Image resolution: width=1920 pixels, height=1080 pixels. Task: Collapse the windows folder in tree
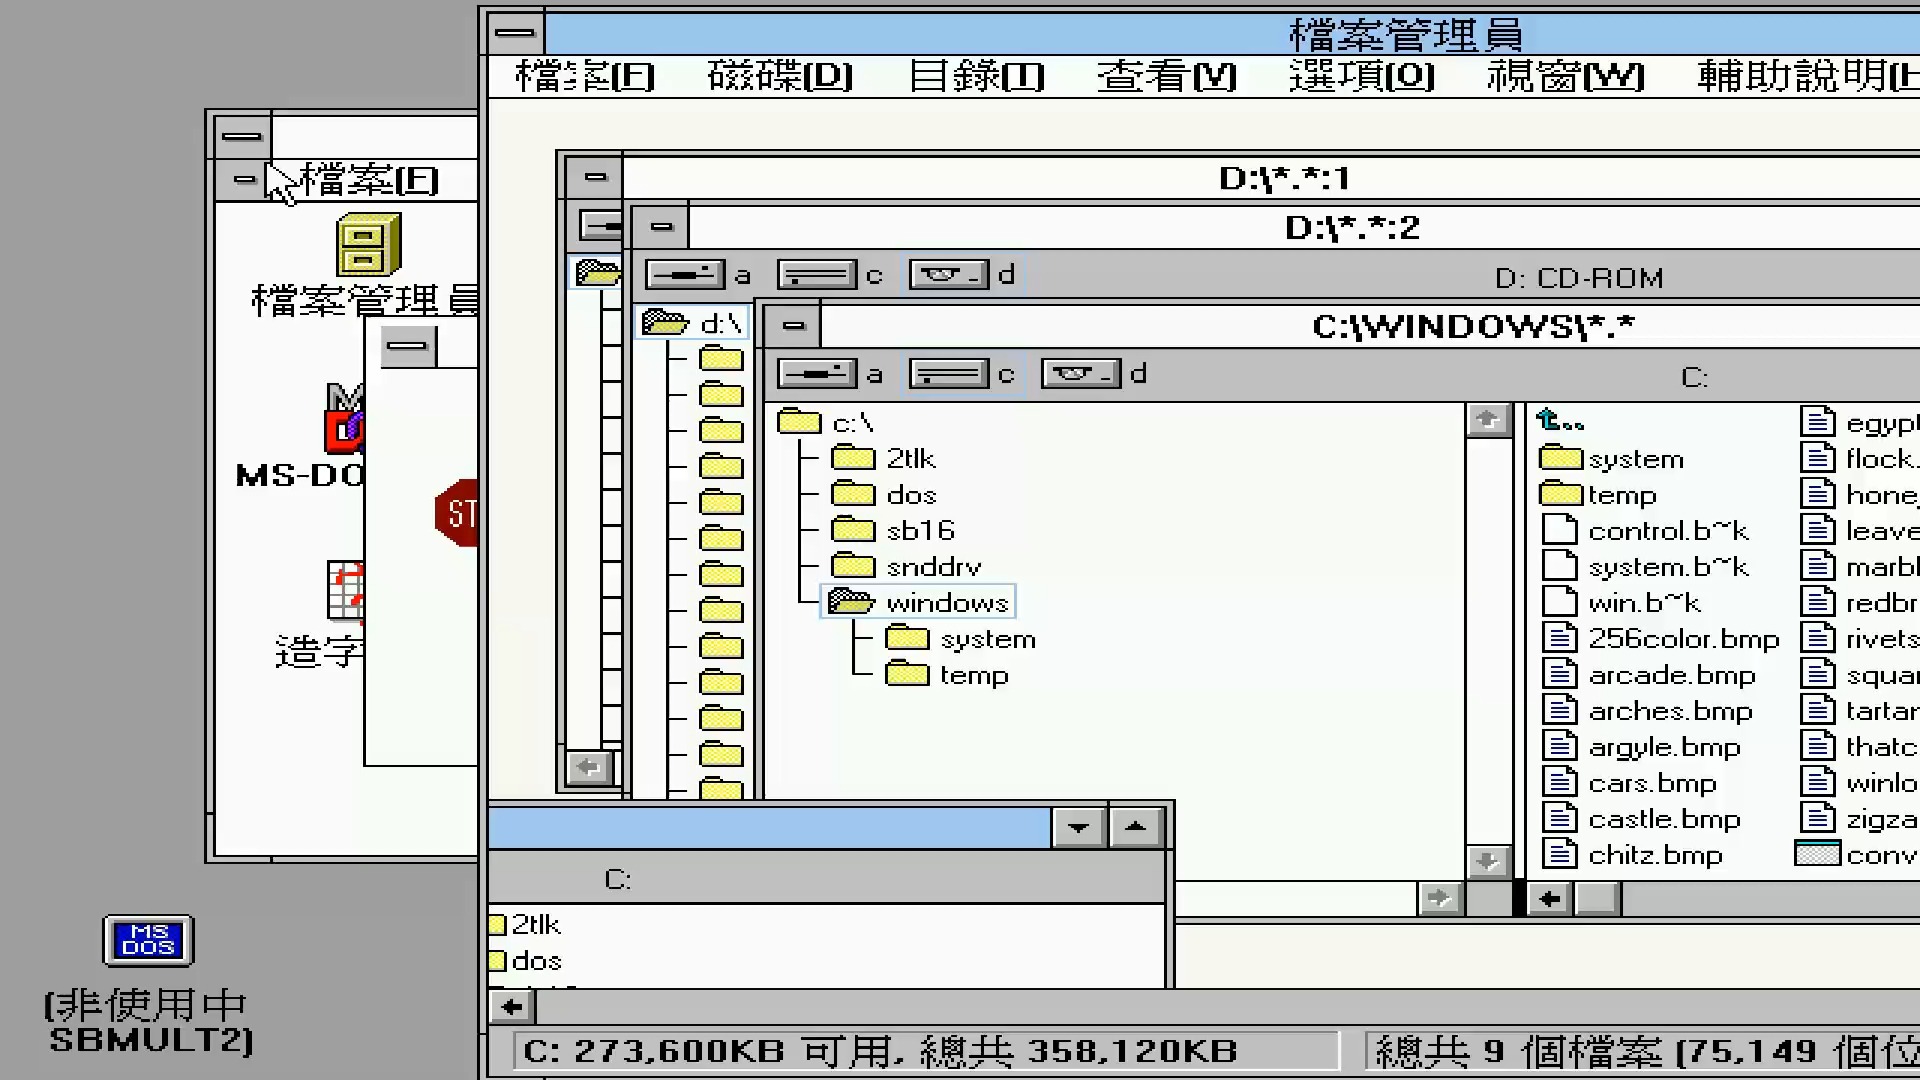851,602
